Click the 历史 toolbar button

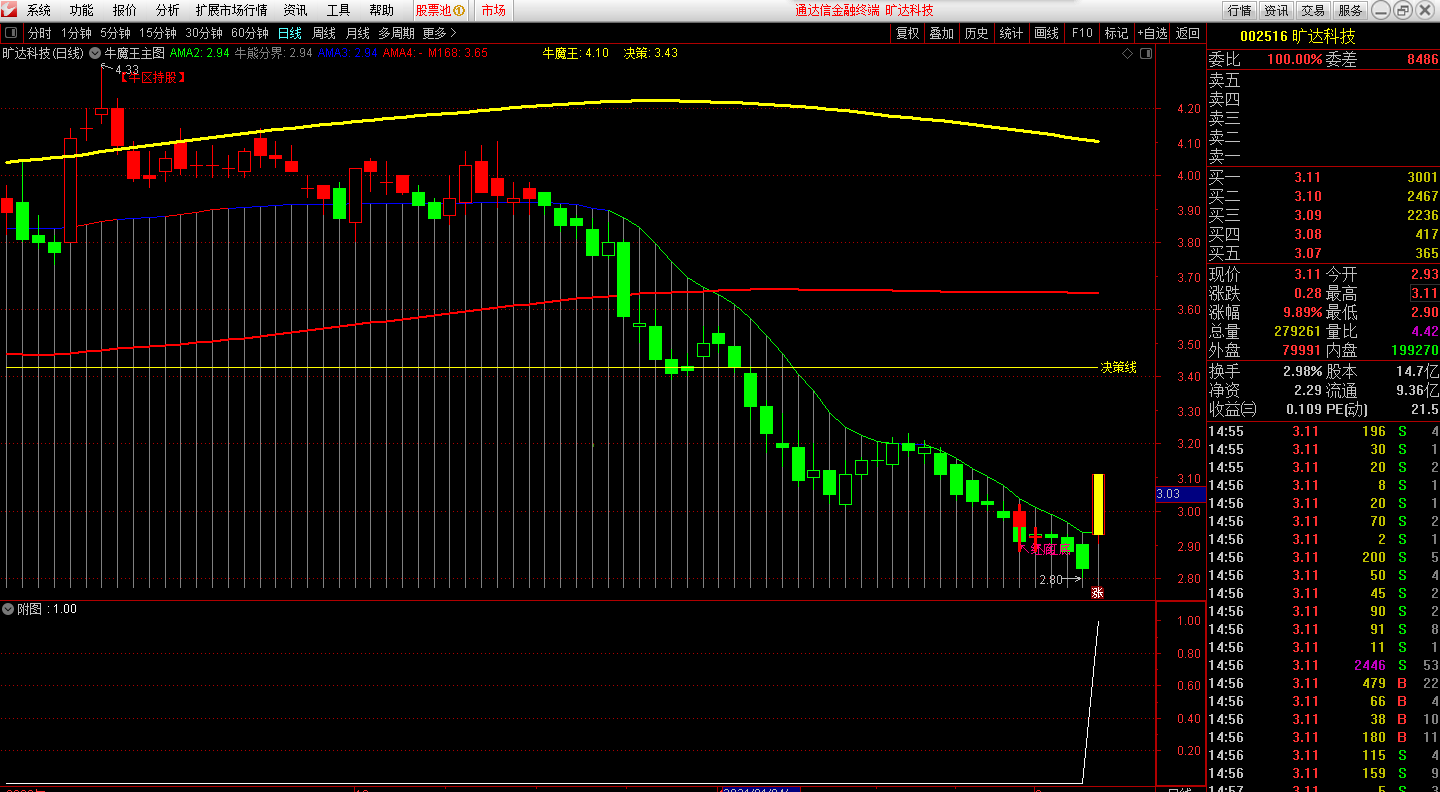tap(976, 33)
